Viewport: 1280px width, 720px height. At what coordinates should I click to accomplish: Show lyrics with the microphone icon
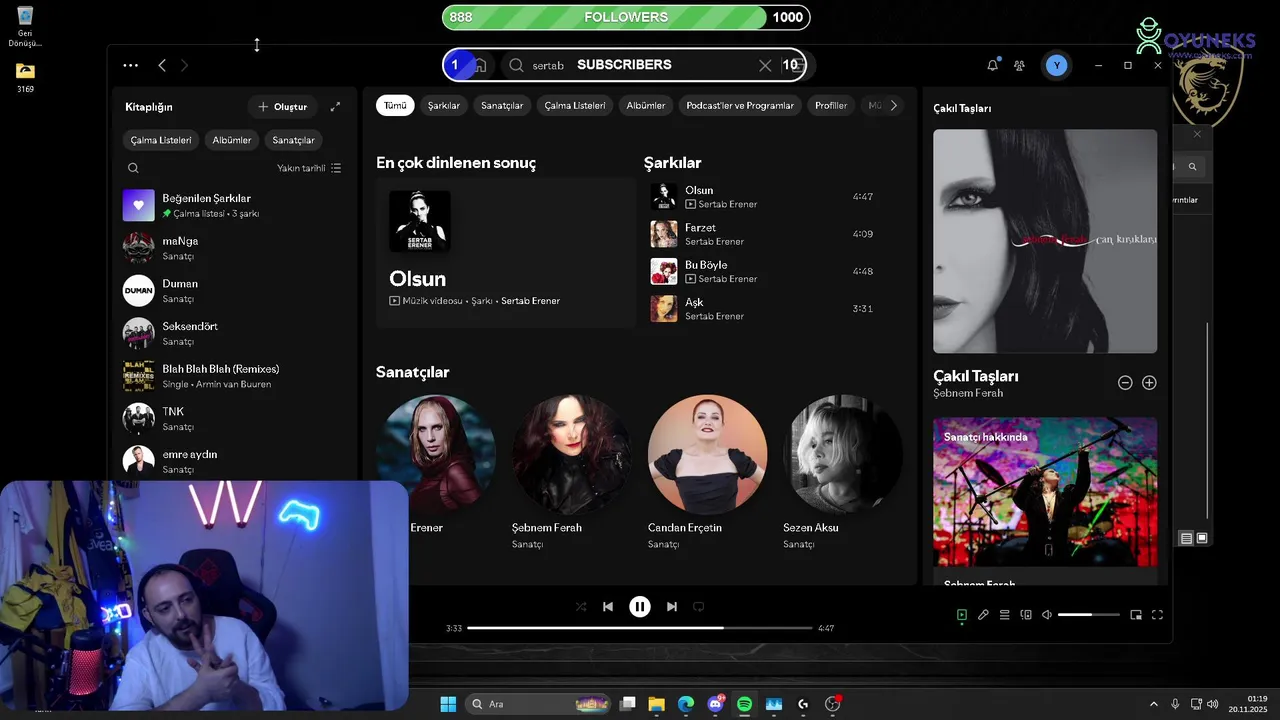click(983, 615)
